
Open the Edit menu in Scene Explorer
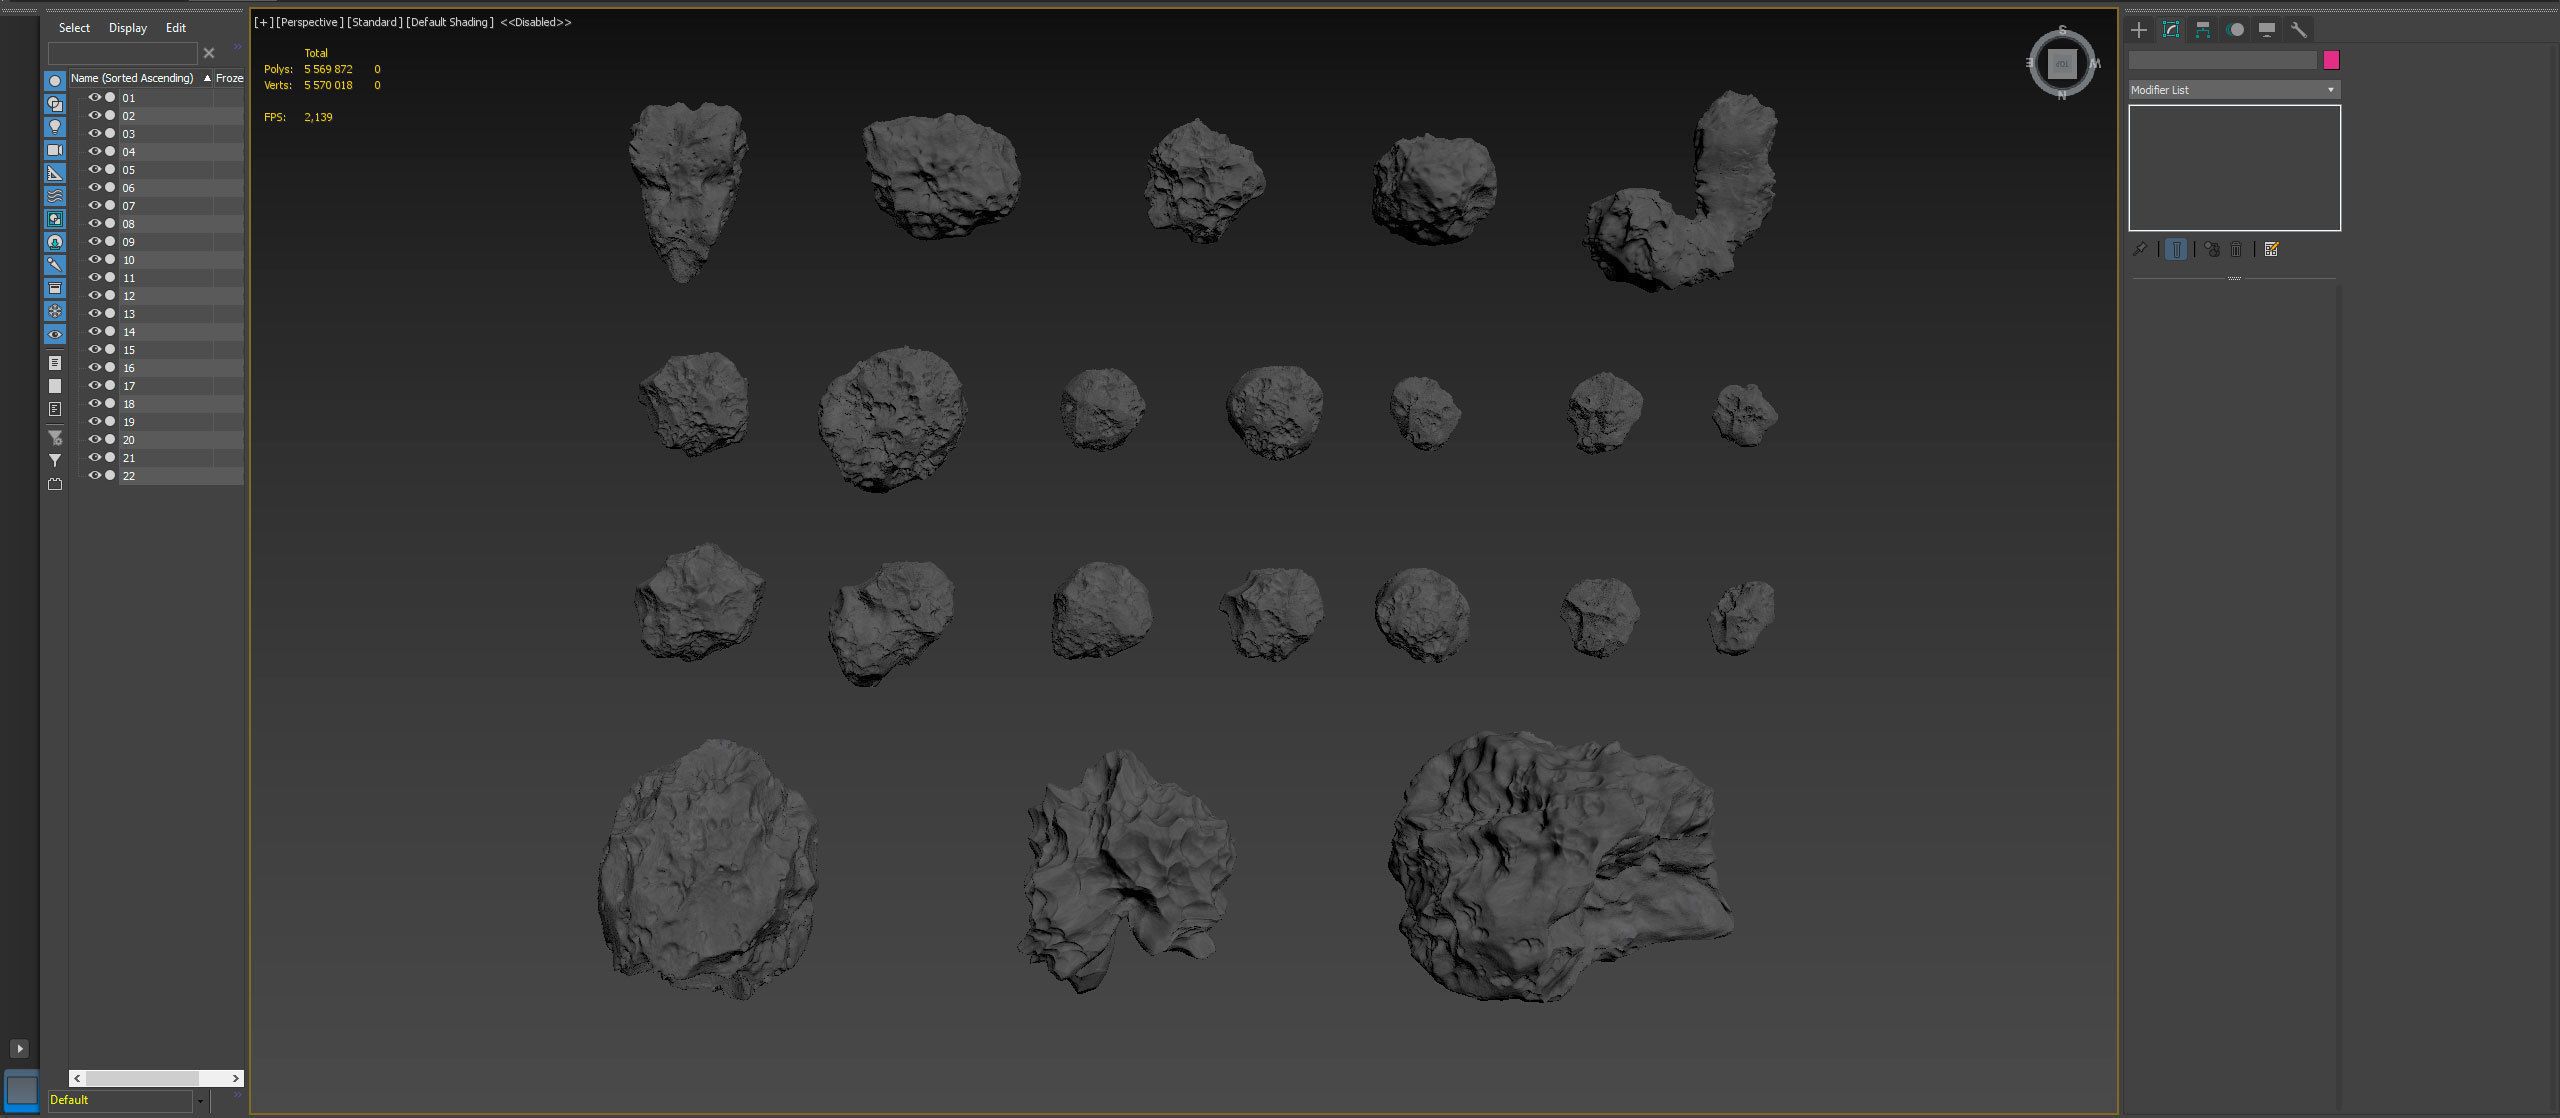click(x=176, y=28)
